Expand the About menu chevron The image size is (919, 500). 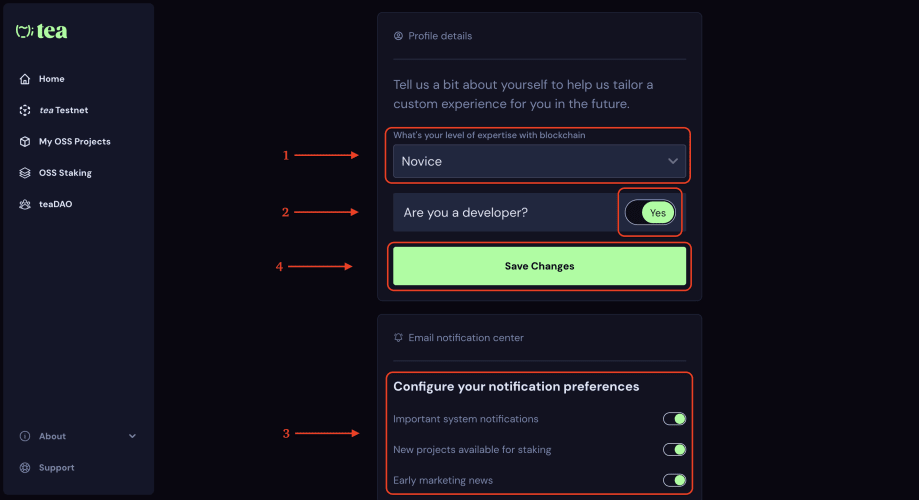point(133,436)
